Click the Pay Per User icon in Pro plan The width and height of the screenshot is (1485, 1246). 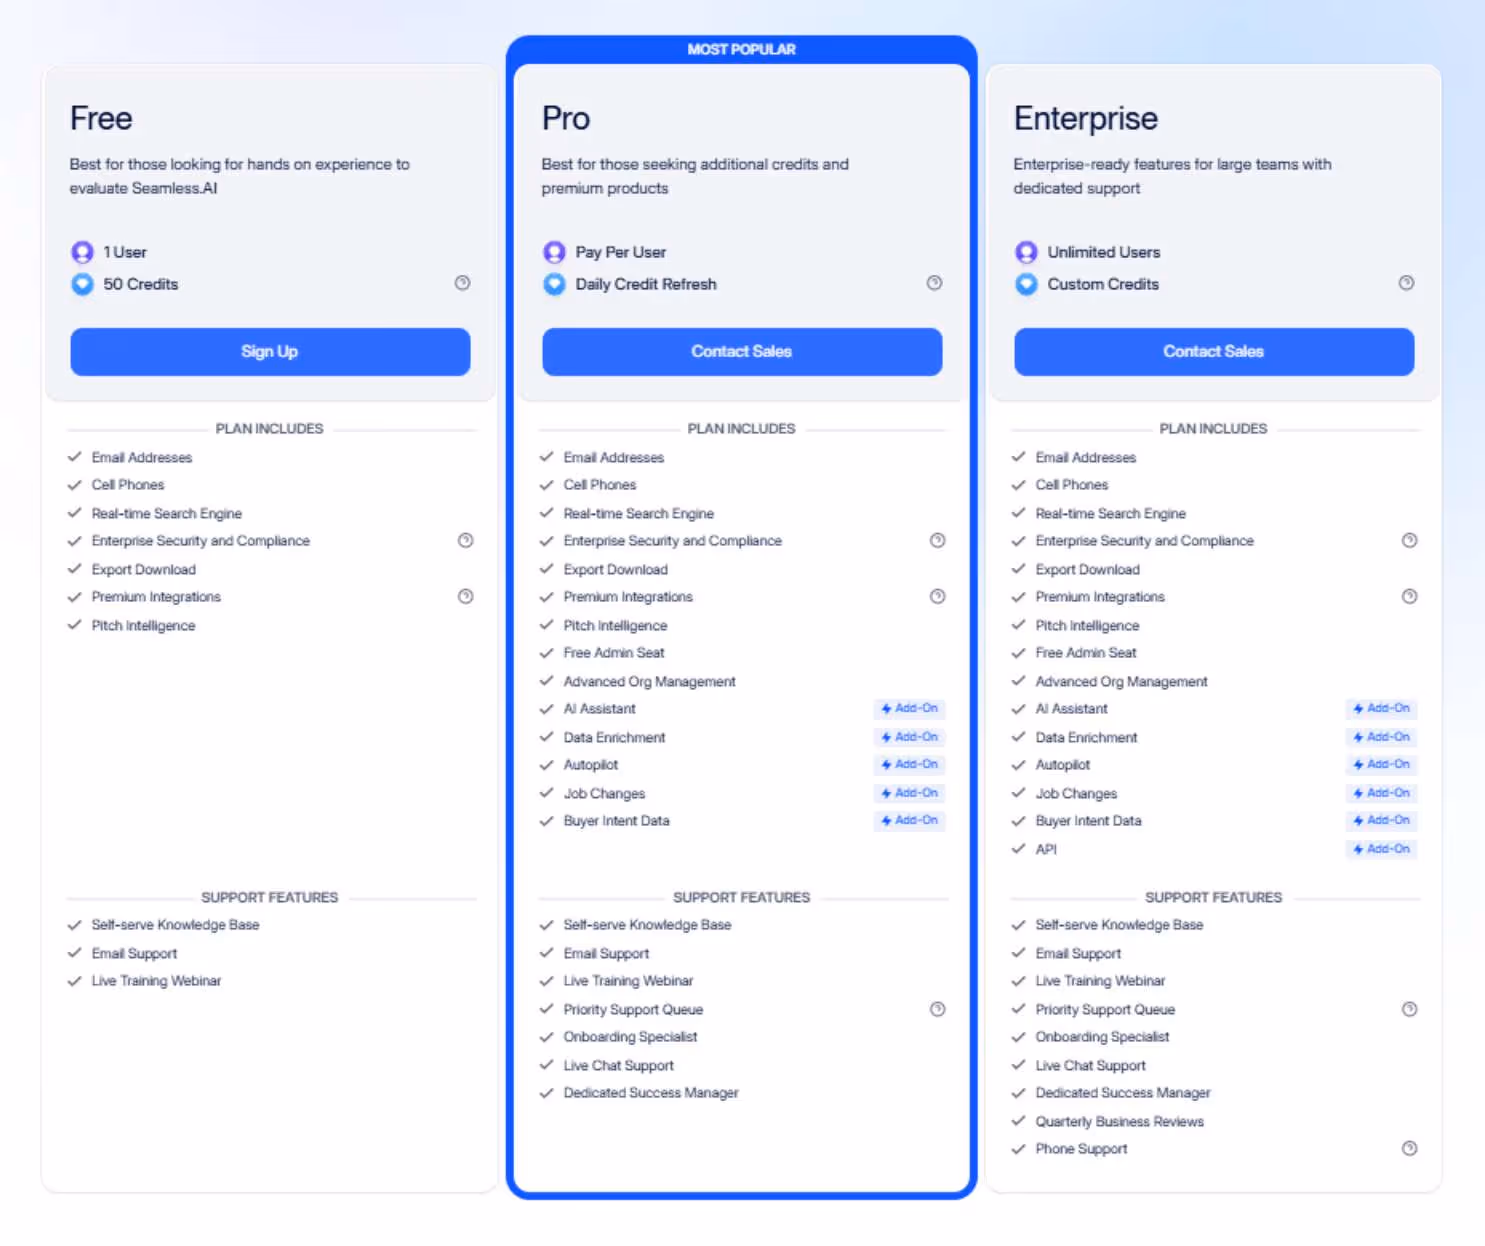coord(554,252)
